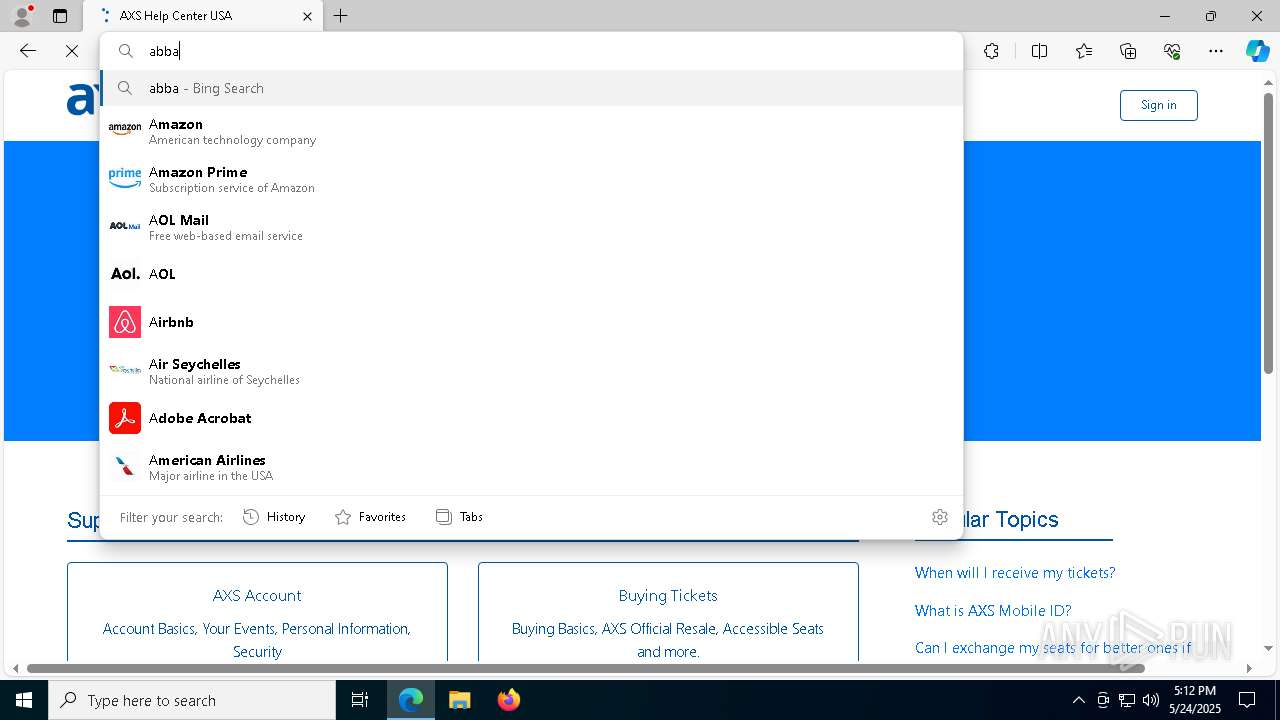Image resolution: width=1280 pixels, height=720 pixels.
Task: Click the Windows taskbar search box
Action: [x=192, y=700]
